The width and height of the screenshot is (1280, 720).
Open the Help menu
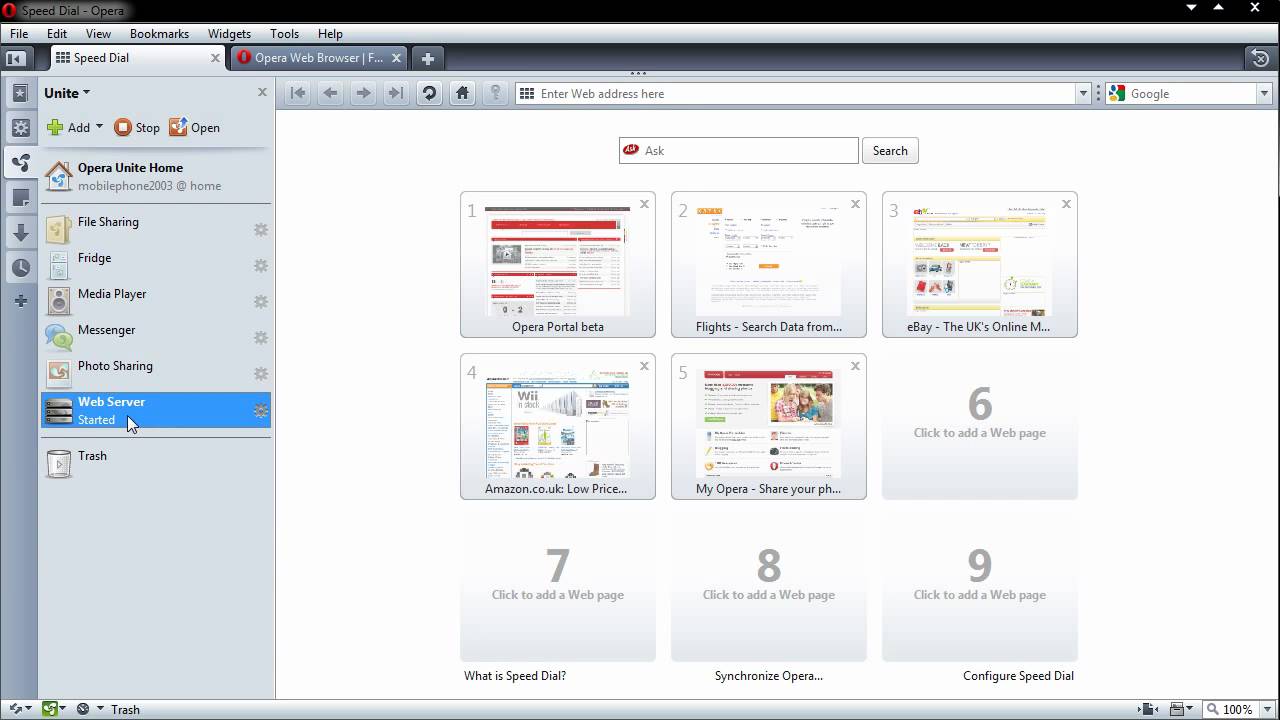[x=330, y=33]
